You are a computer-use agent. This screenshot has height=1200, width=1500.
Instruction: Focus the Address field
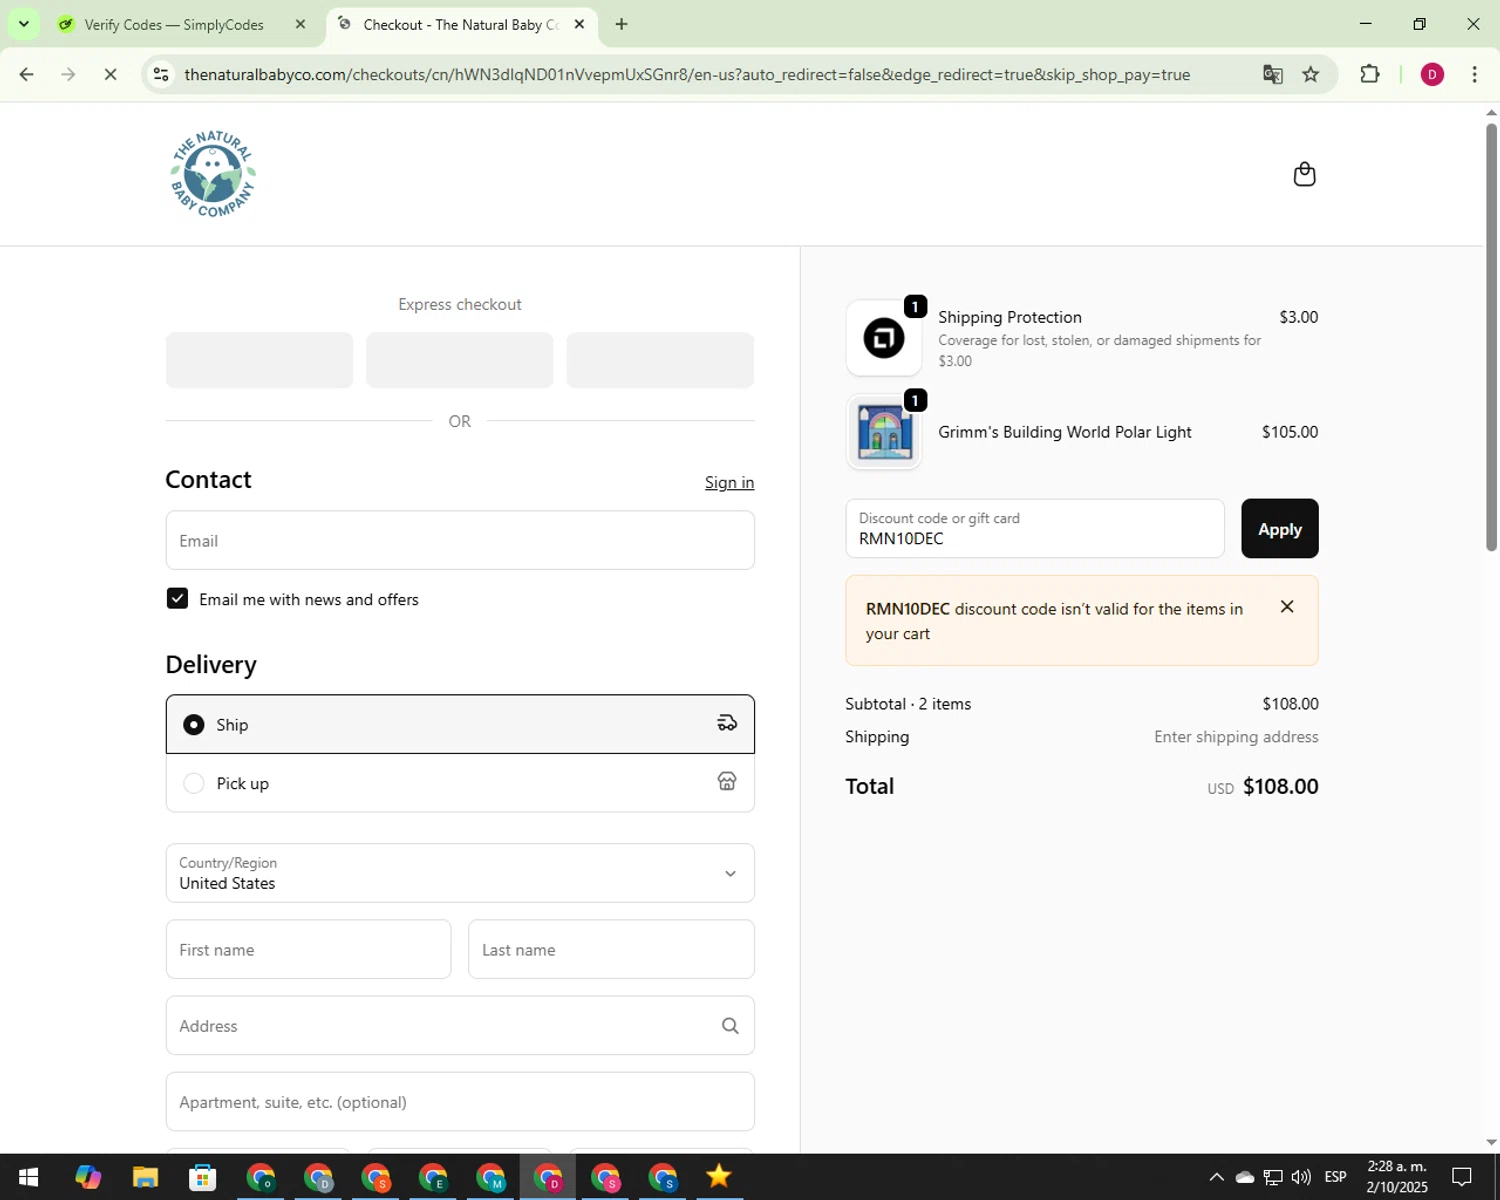(460, 1025)
